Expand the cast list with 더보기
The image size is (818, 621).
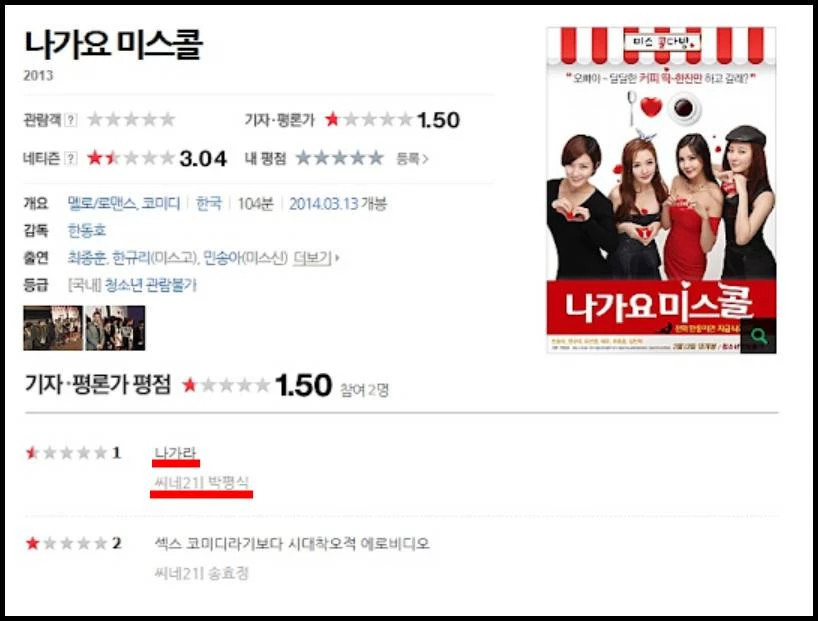(x=316, y=257)
